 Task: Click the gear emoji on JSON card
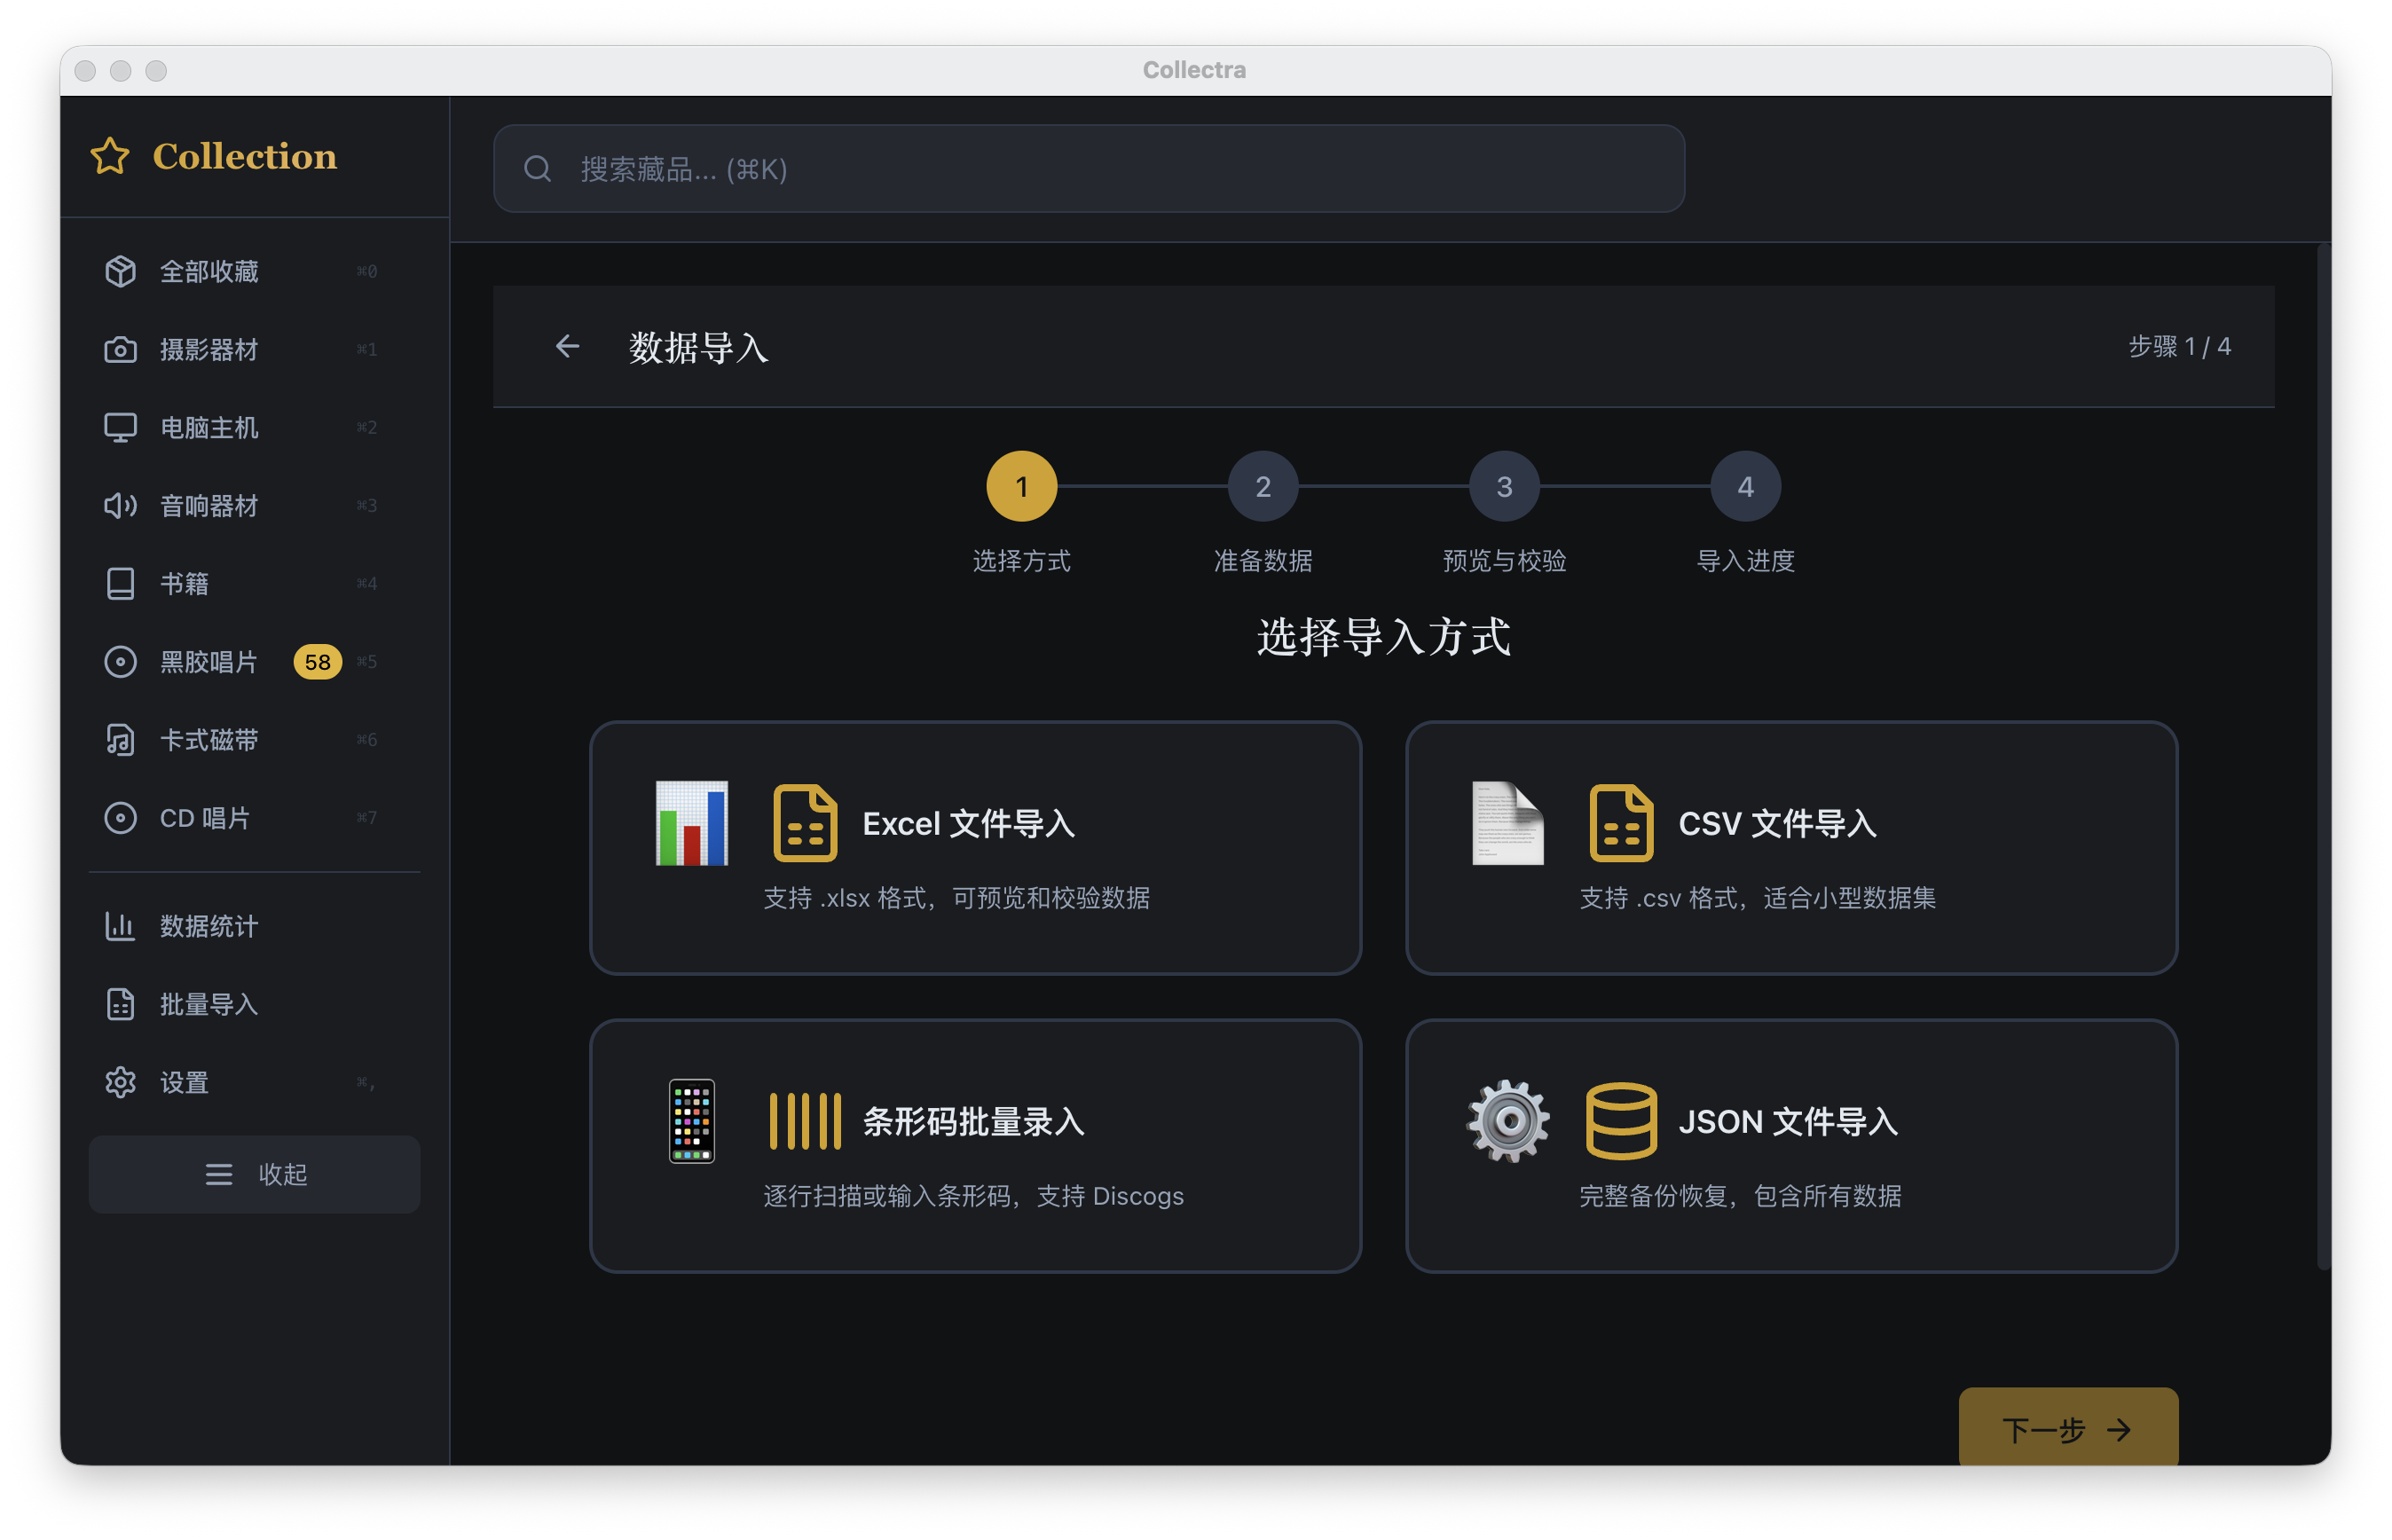point(1507,1121)
